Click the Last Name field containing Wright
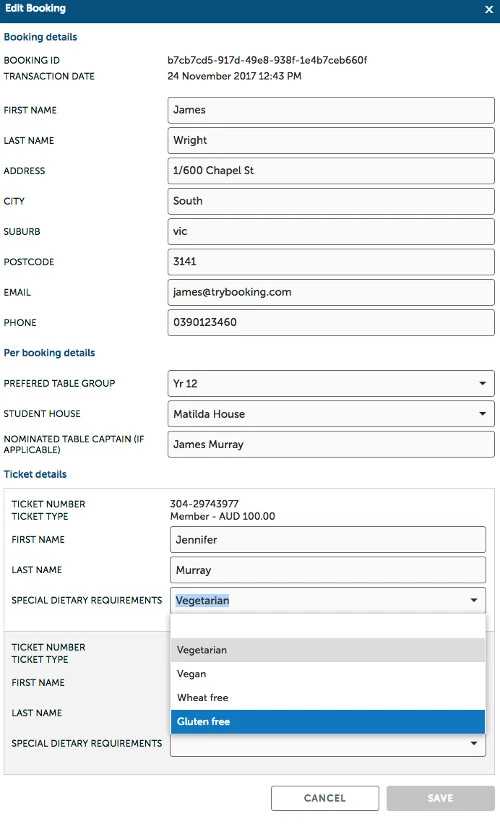This screenshot has height=824, width=500. click(331, 140)
